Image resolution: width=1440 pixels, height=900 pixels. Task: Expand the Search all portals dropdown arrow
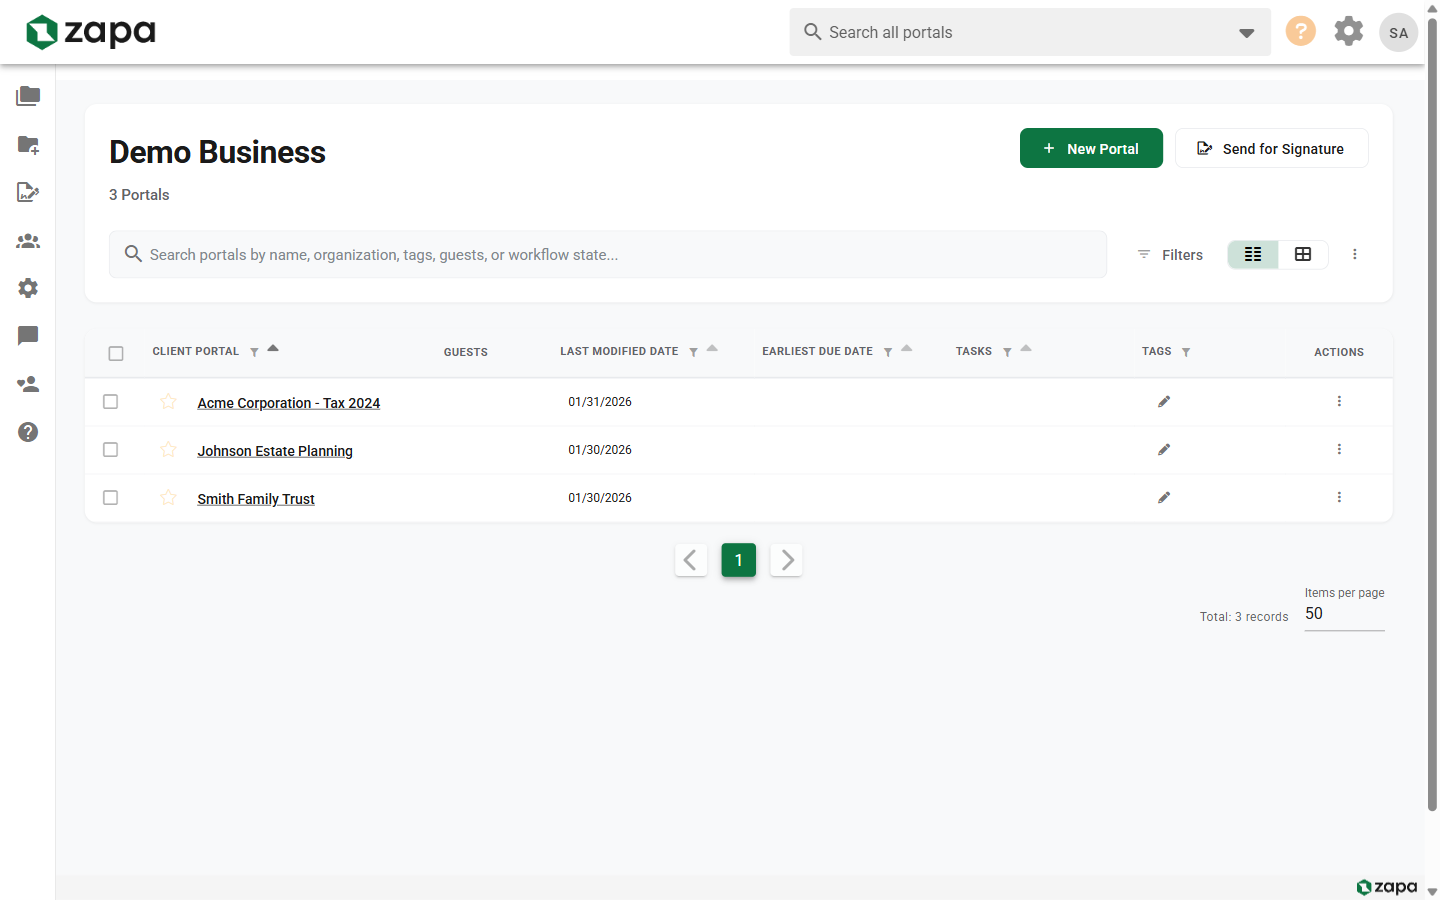pos(1247,33)
